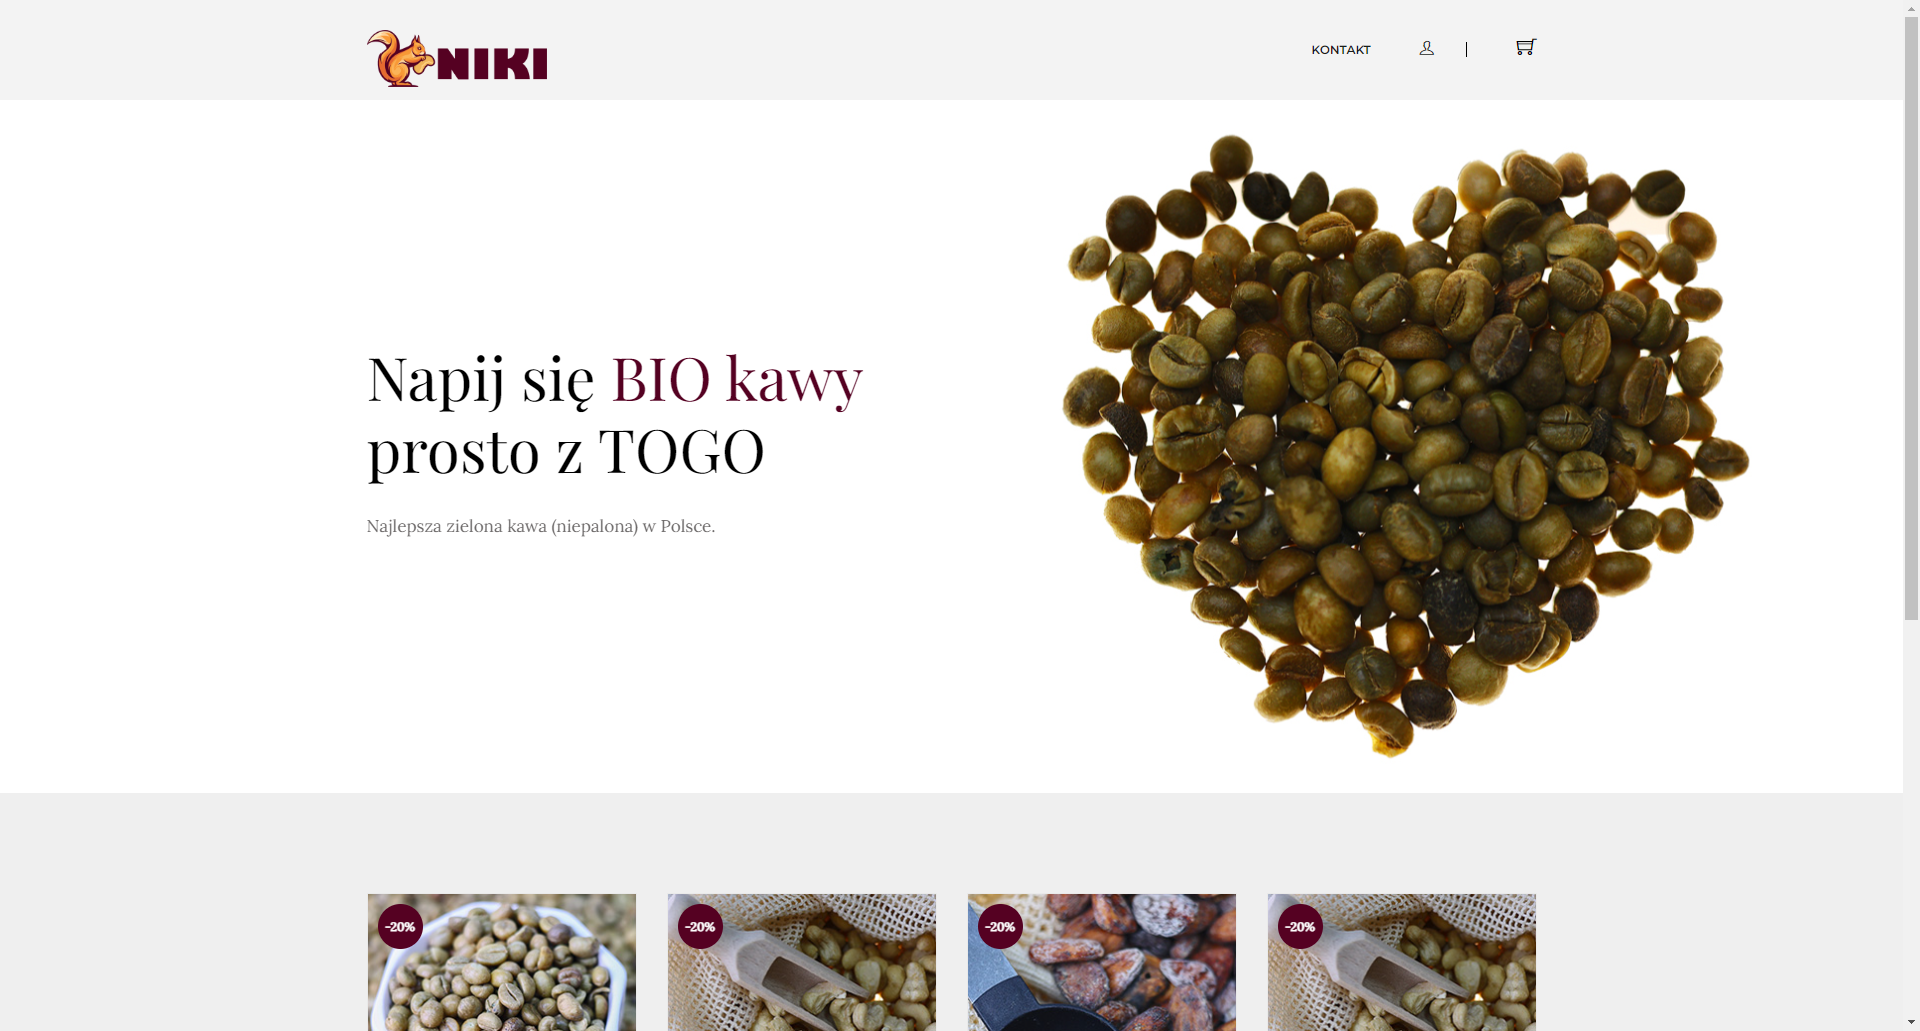The height and width of the screenshot is (1031, 1920).
Task: Open the KONTAKT menu item
Action: [x=1341, y=50]
